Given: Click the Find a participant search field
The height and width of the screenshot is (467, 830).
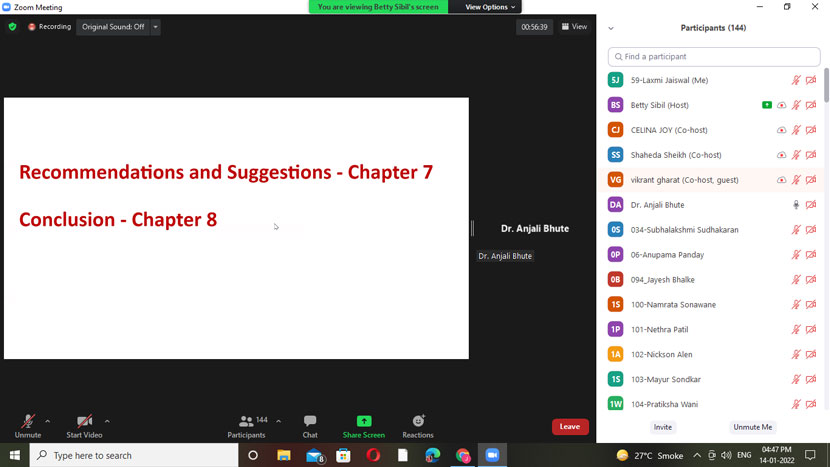Looking at the screenshot, I should (x=713, y=56).
